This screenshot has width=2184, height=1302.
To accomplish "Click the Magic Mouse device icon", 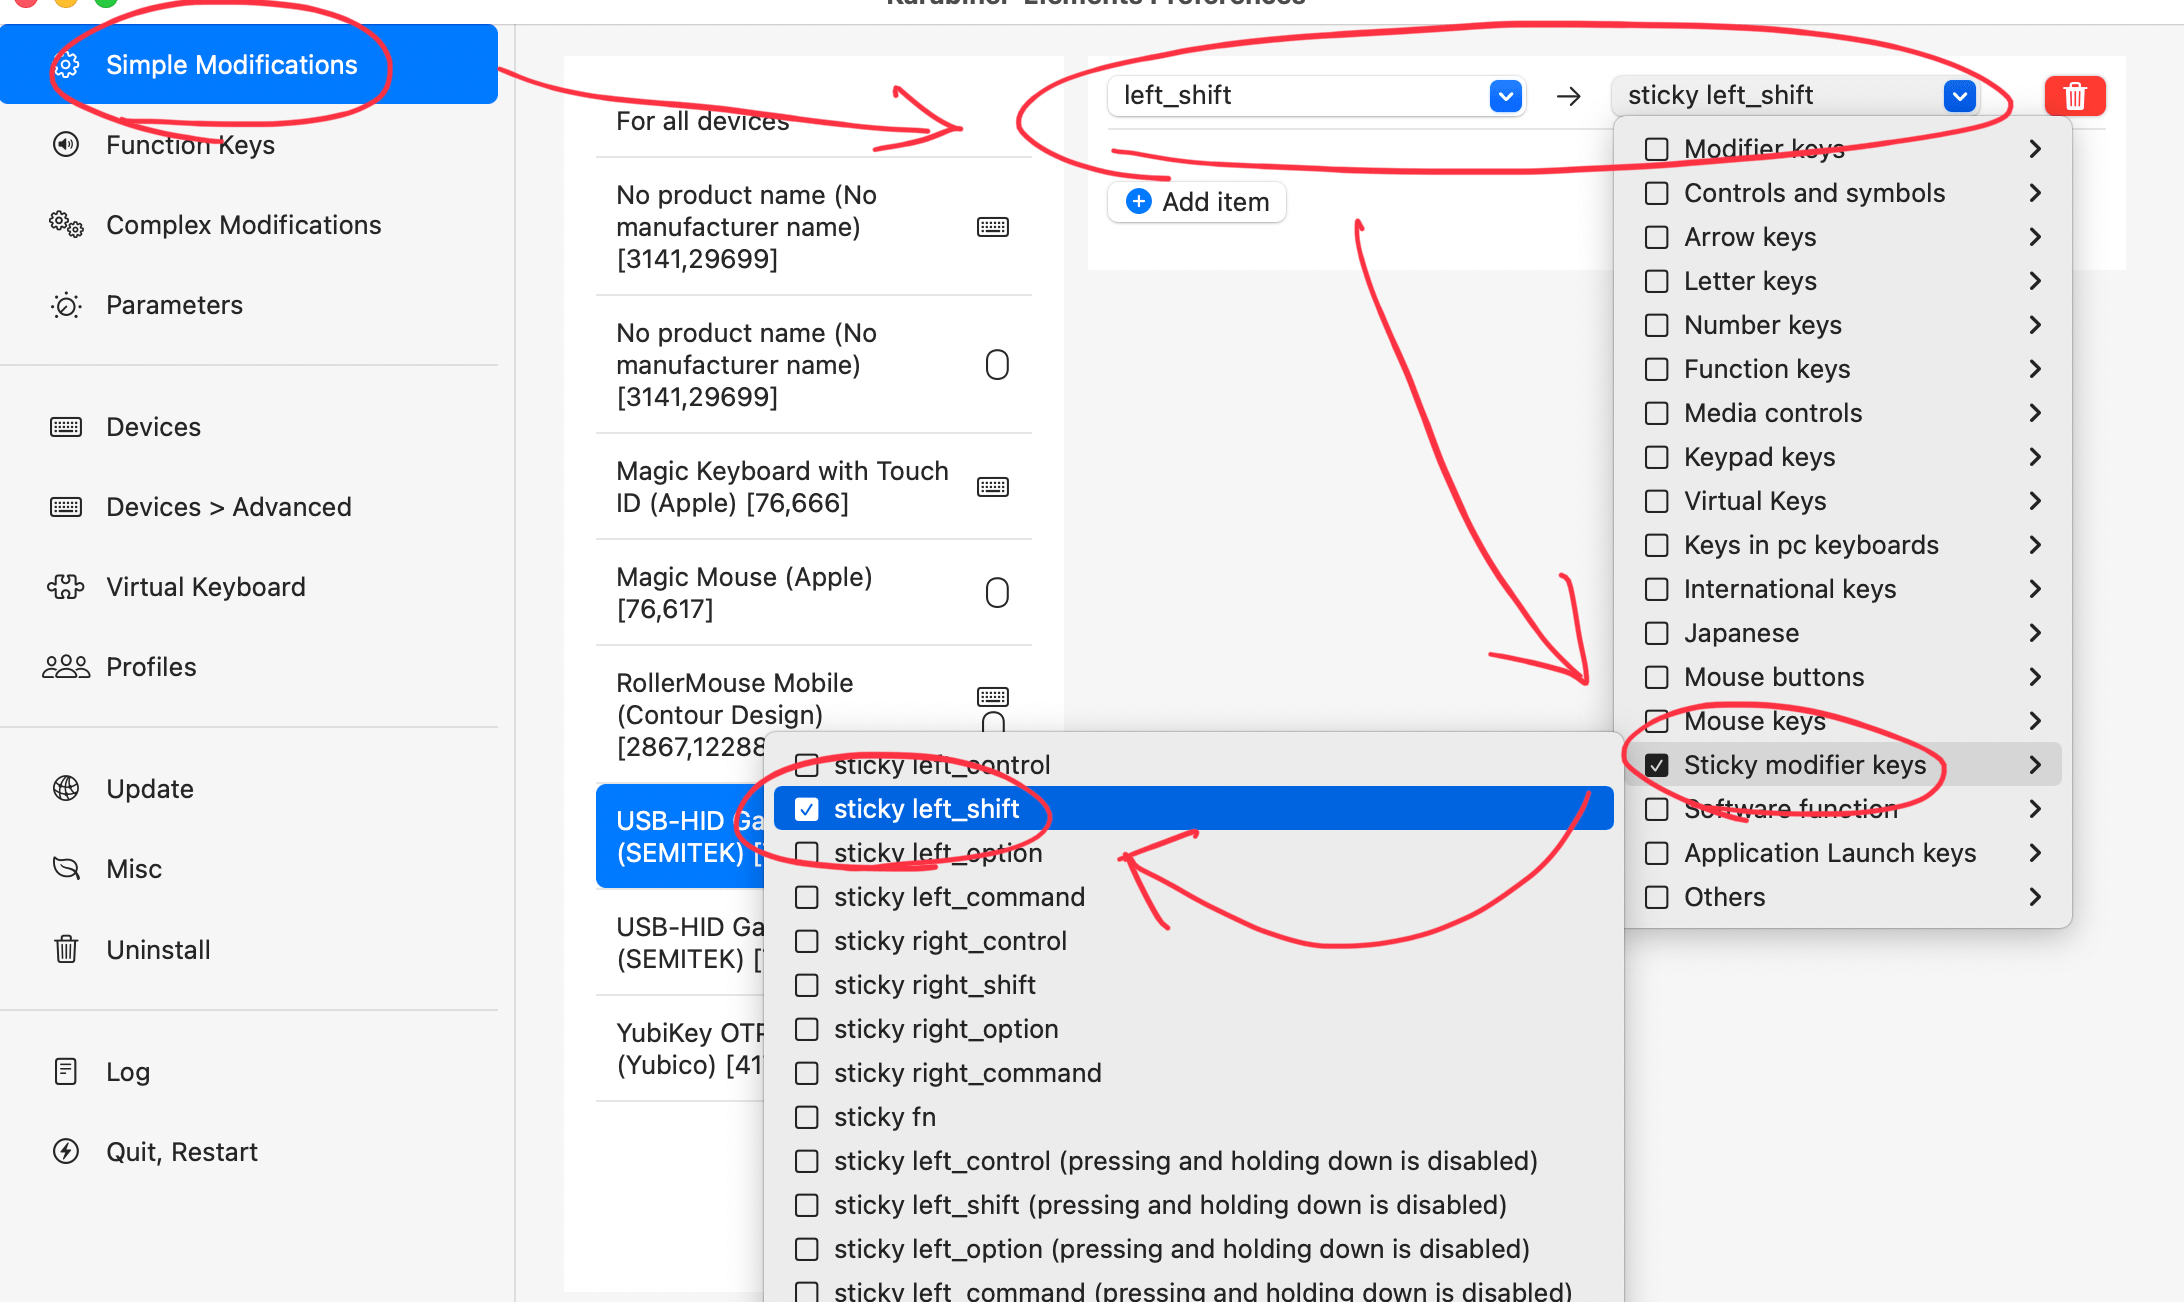I will [997, 593].
